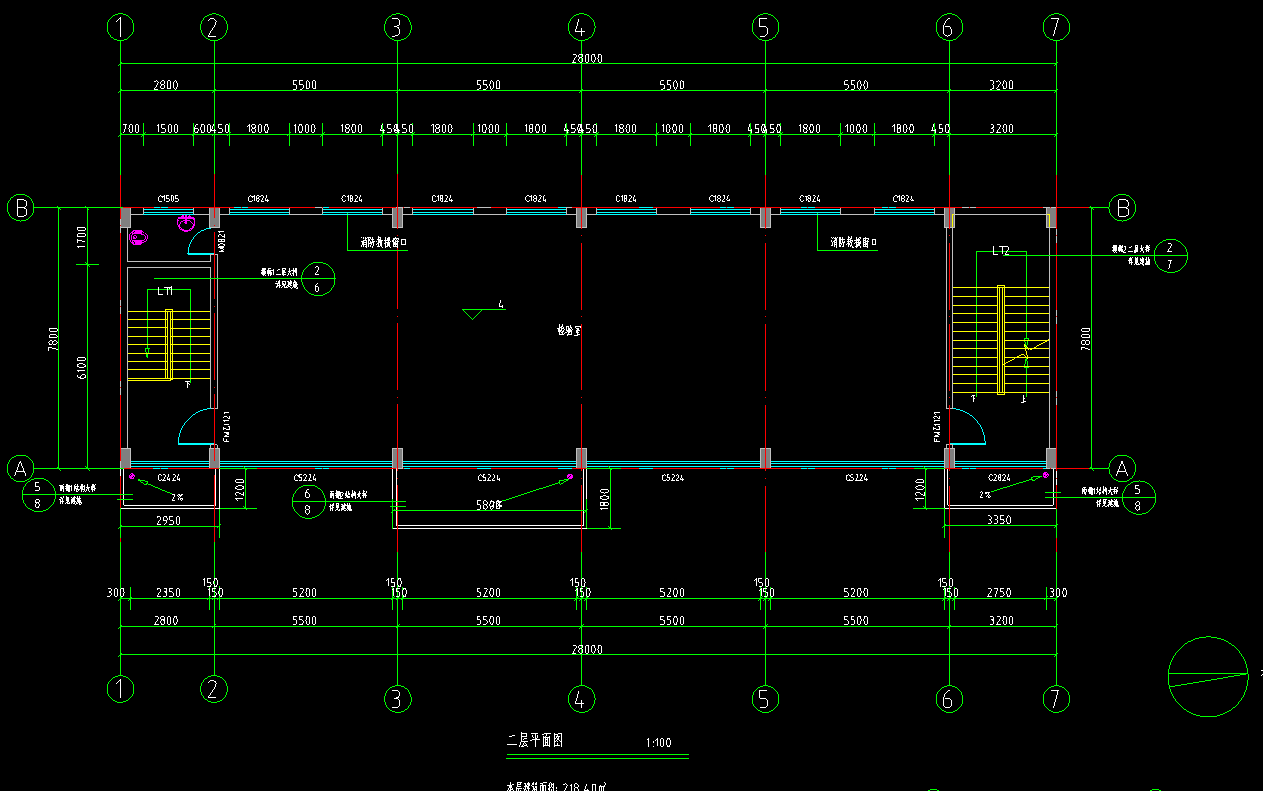Select the north arrow compass circle
The image size is (1263, 791).
point(1208,677)
